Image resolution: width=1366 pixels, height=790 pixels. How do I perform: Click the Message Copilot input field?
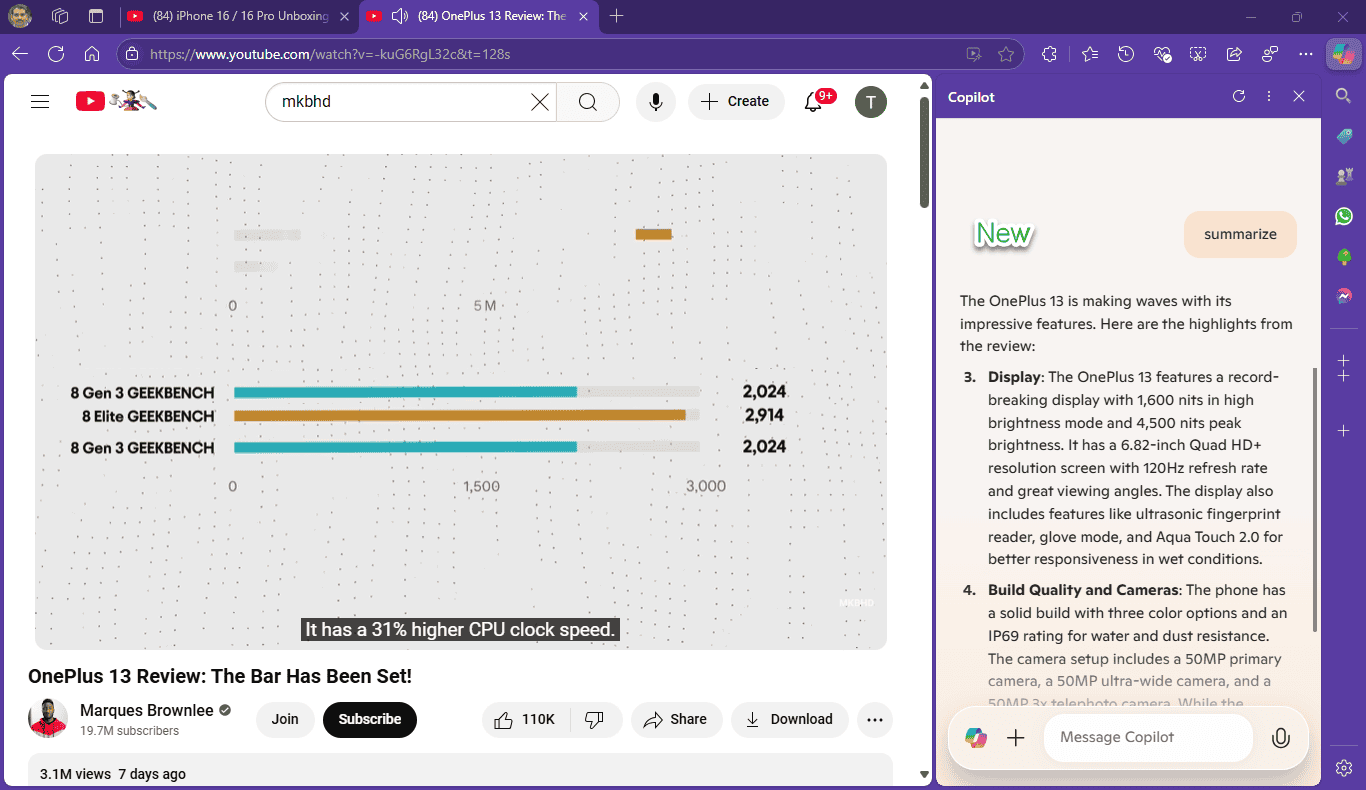(x=1148, y=738)
